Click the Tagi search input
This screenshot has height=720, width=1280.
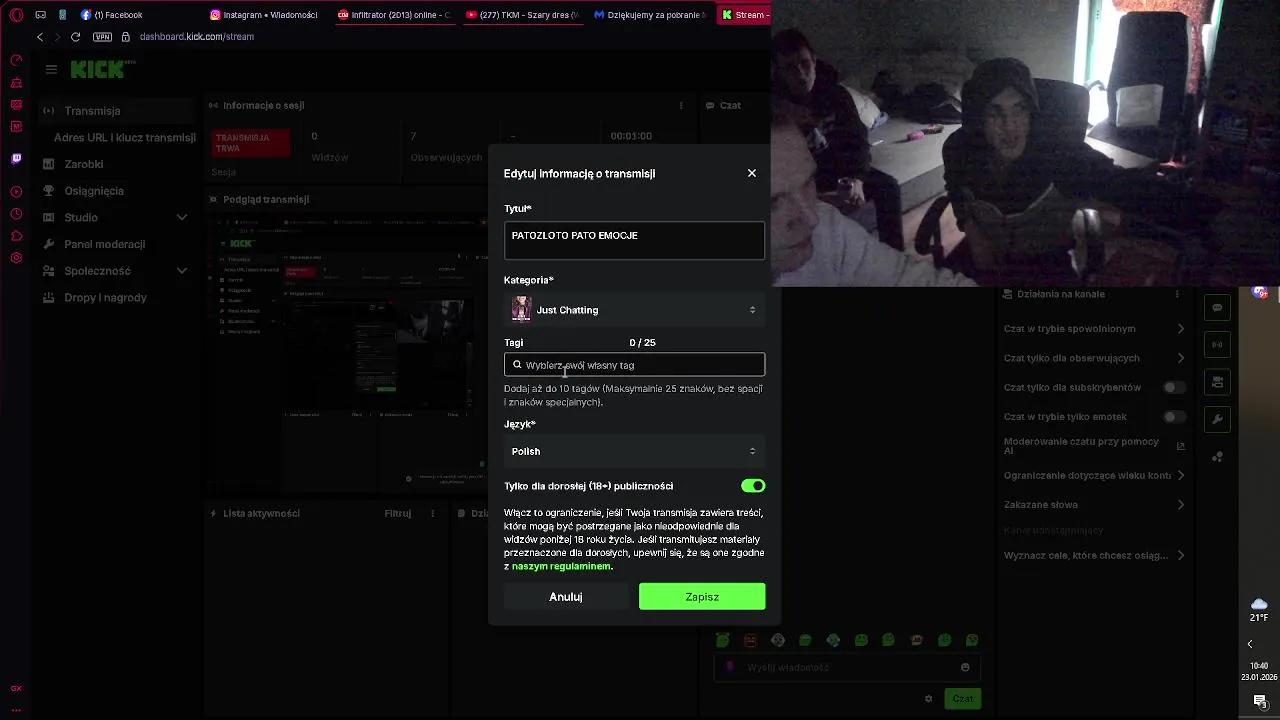634,365
